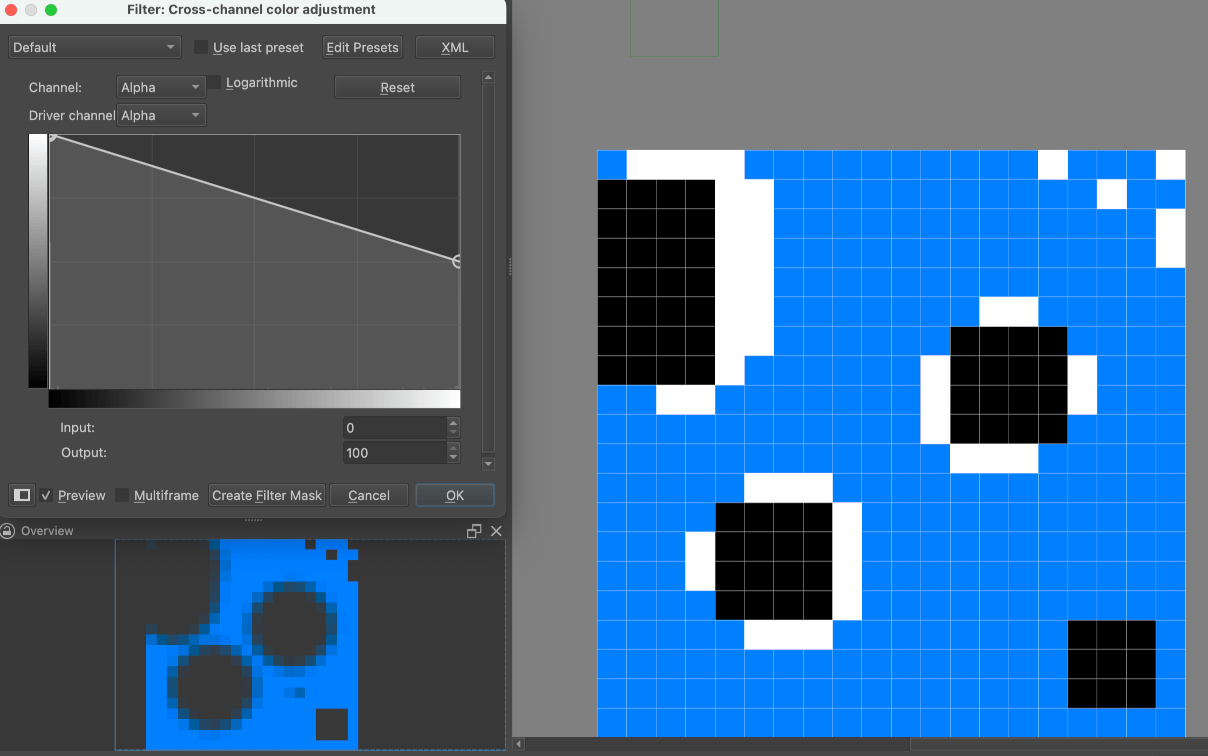Click scroll up arrow in filter dialog
1208x756 pixels.
coord(488,77)
